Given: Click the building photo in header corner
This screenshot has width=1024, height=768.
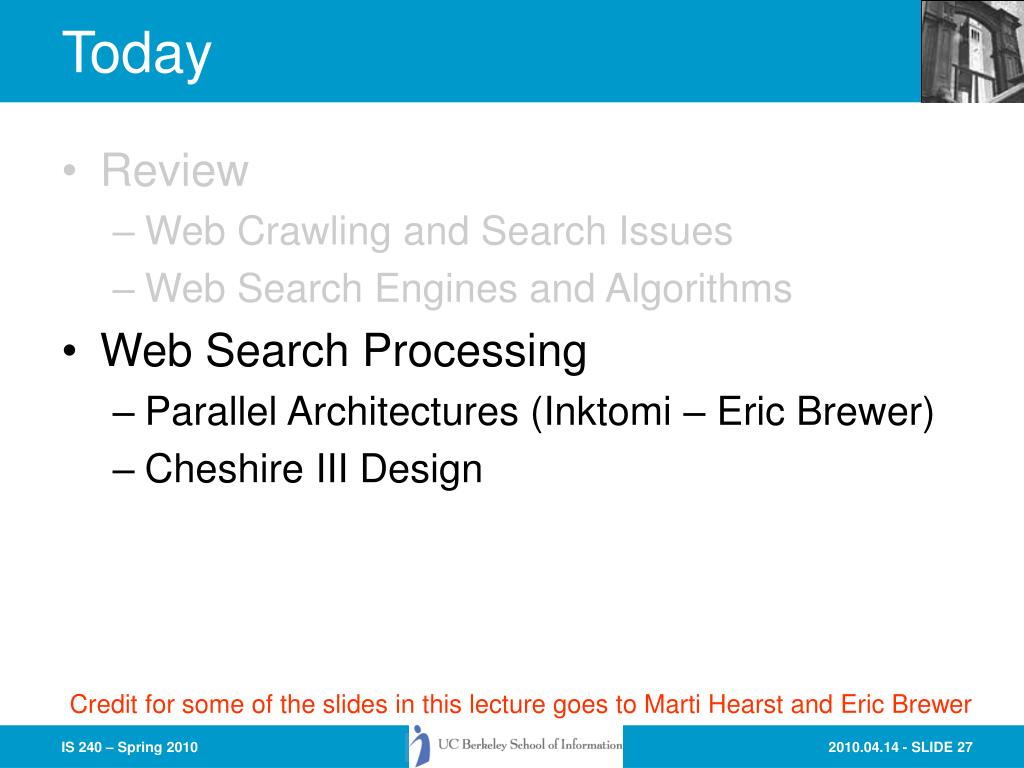Looking at the screenshot, I should (972, 52).
